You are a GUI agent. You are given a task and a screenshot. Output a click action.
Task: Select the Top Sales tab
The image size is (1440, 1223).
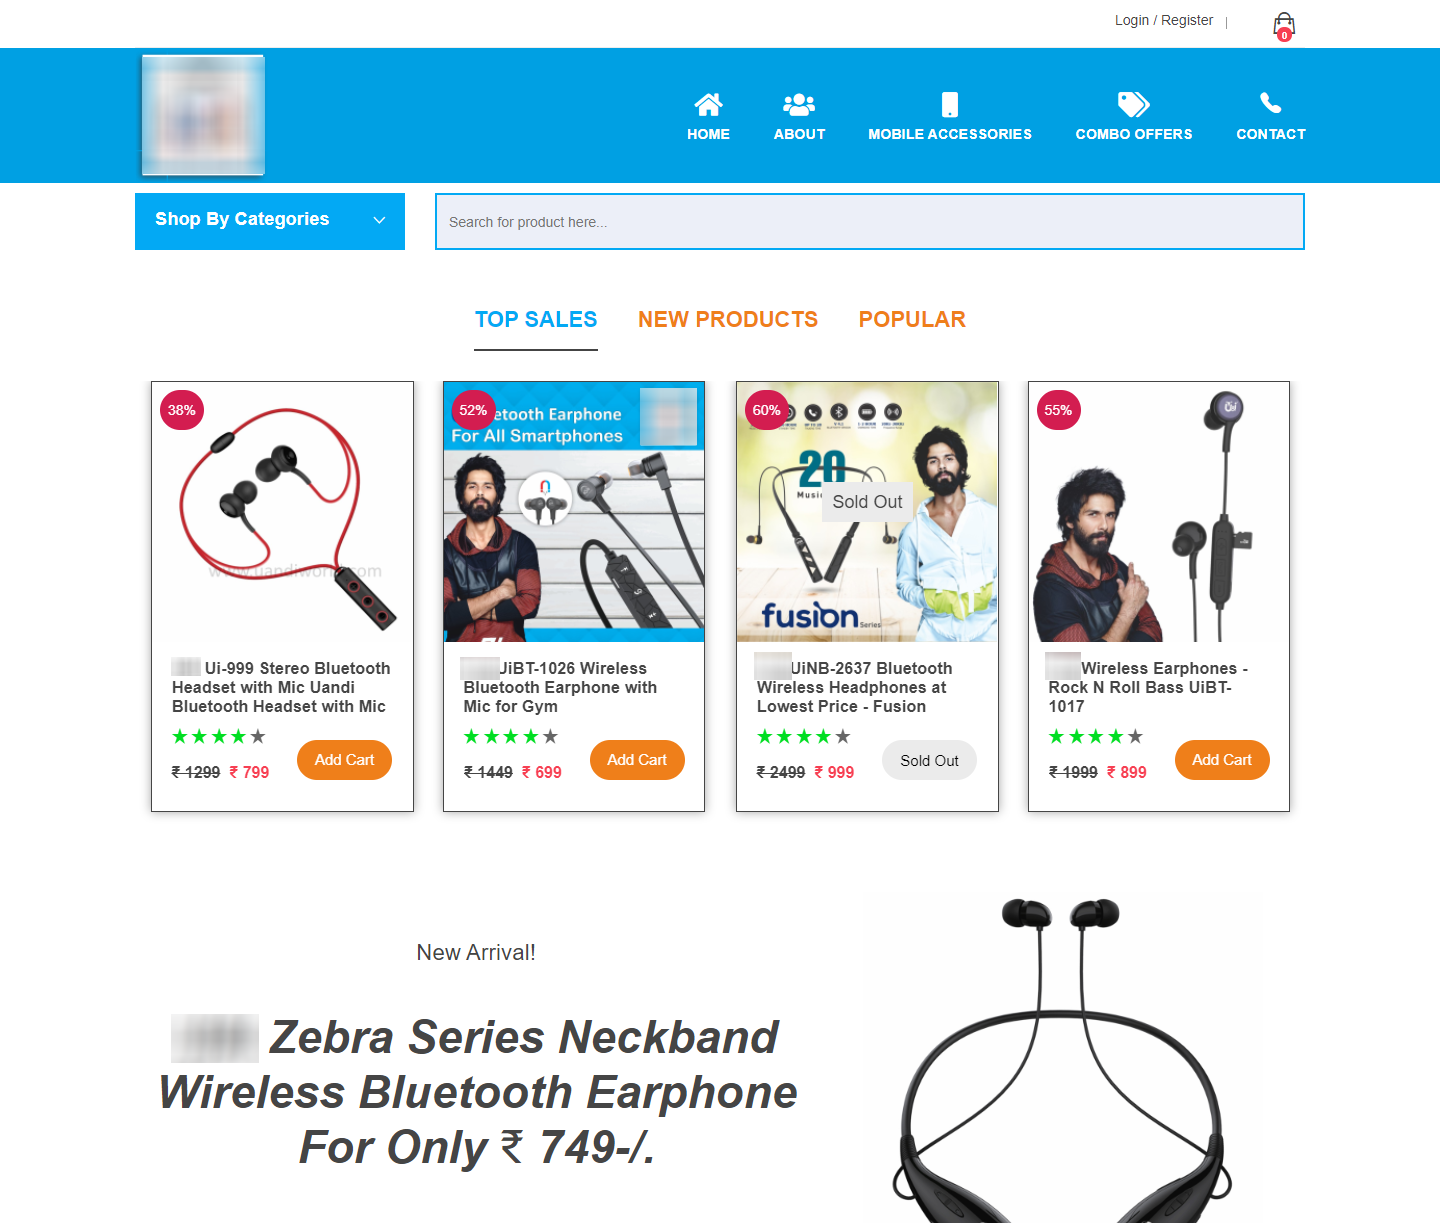pyautogui.click(x=536, y=320)
